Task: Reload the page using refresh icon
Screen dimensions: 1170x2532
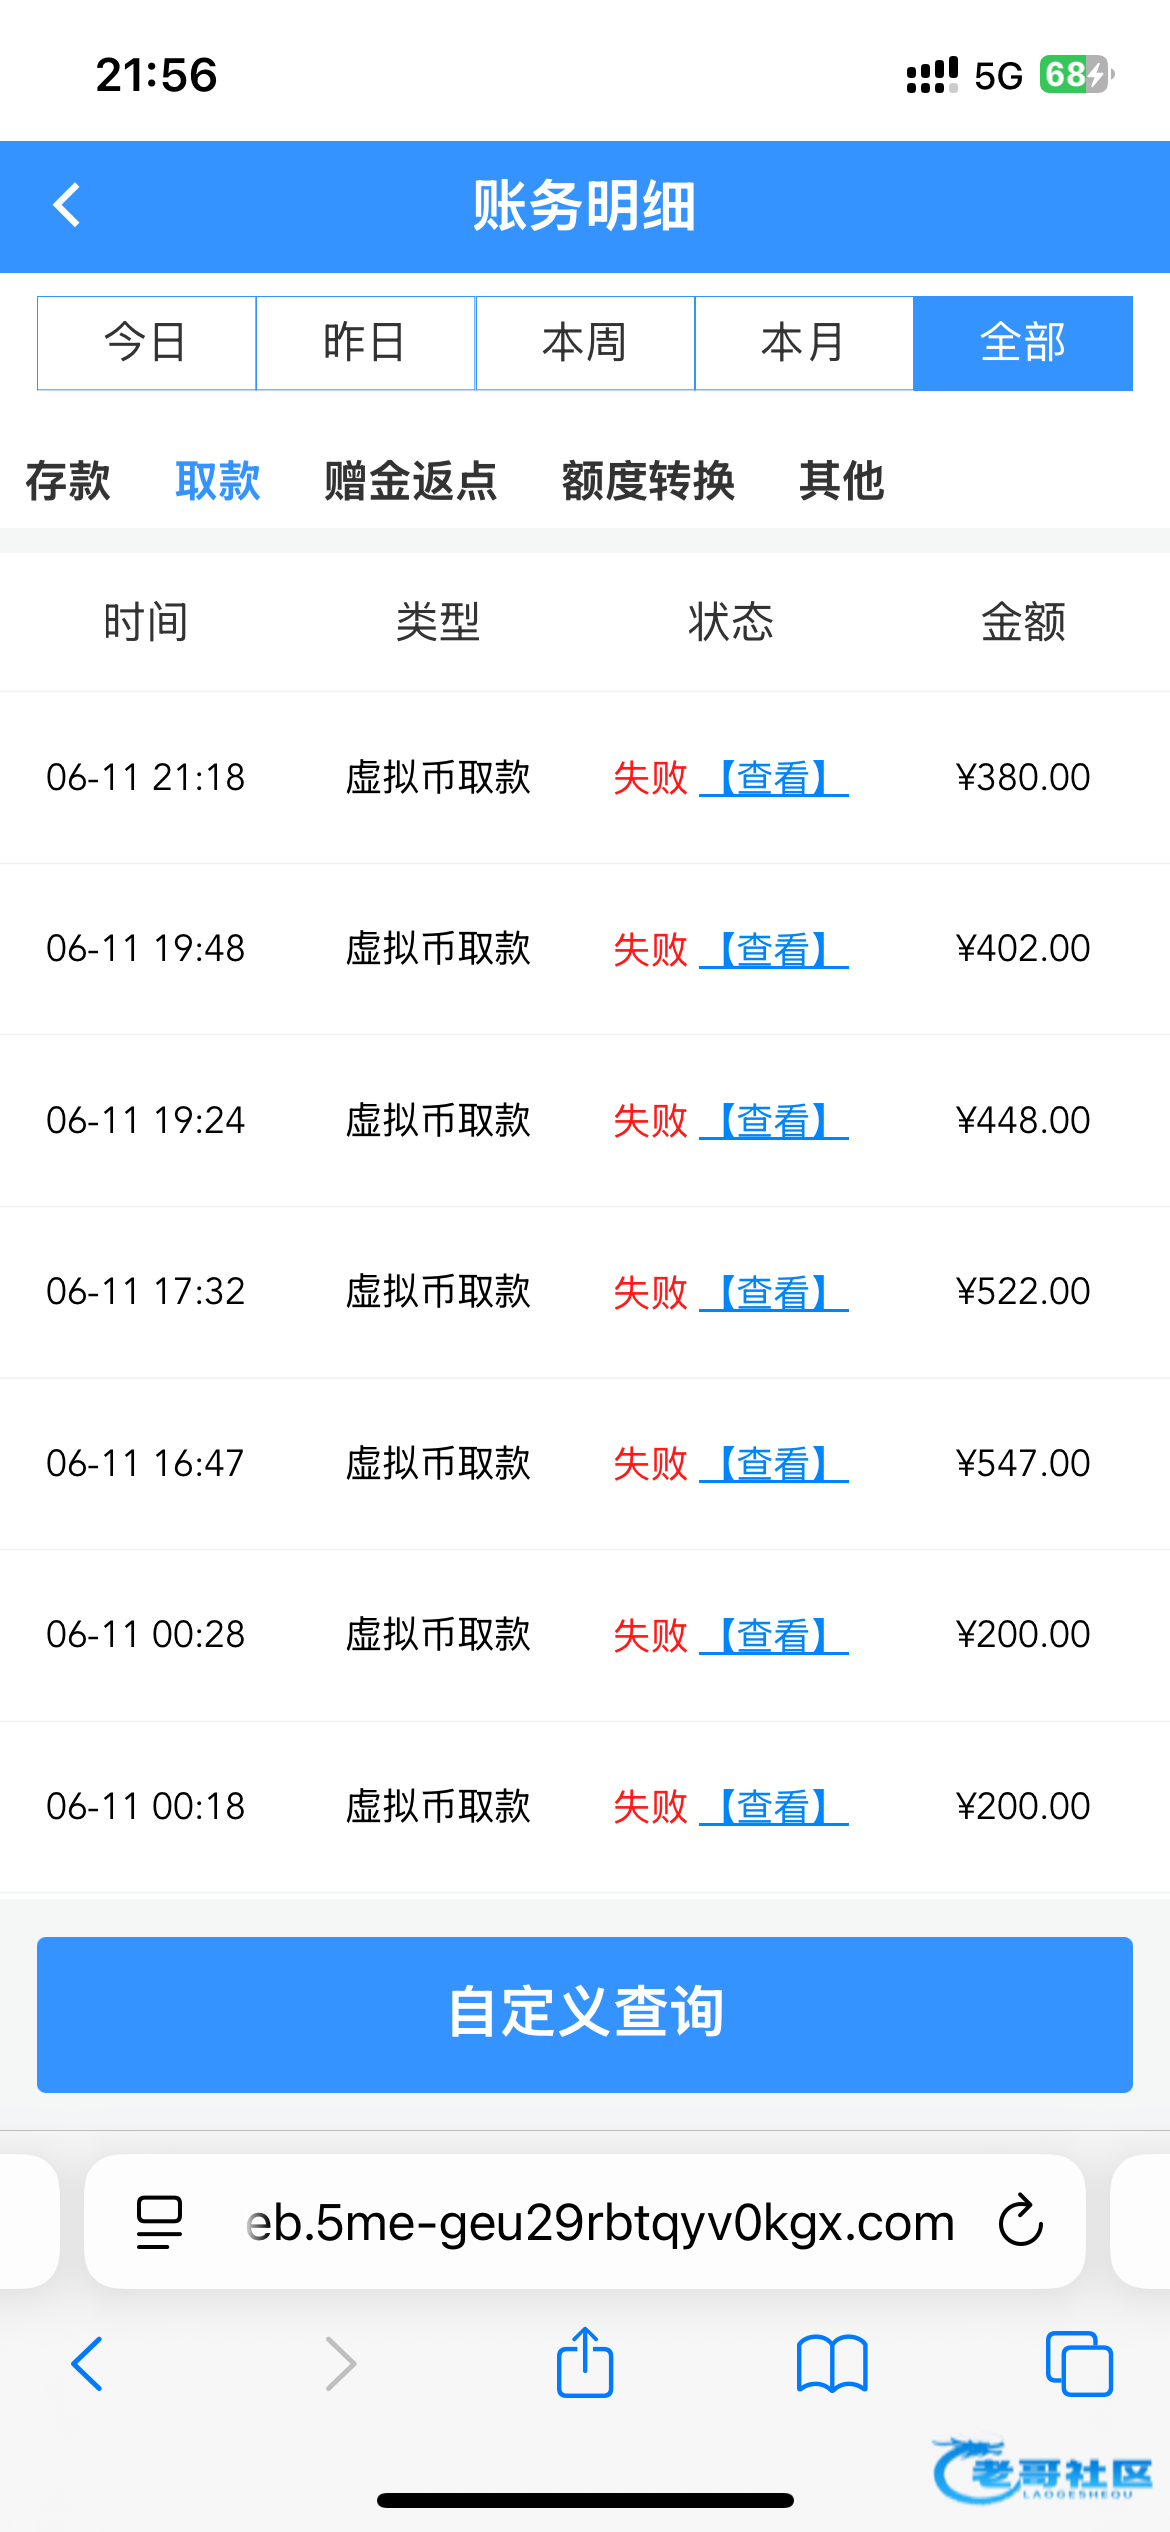Action: tap(1020, 2222)
